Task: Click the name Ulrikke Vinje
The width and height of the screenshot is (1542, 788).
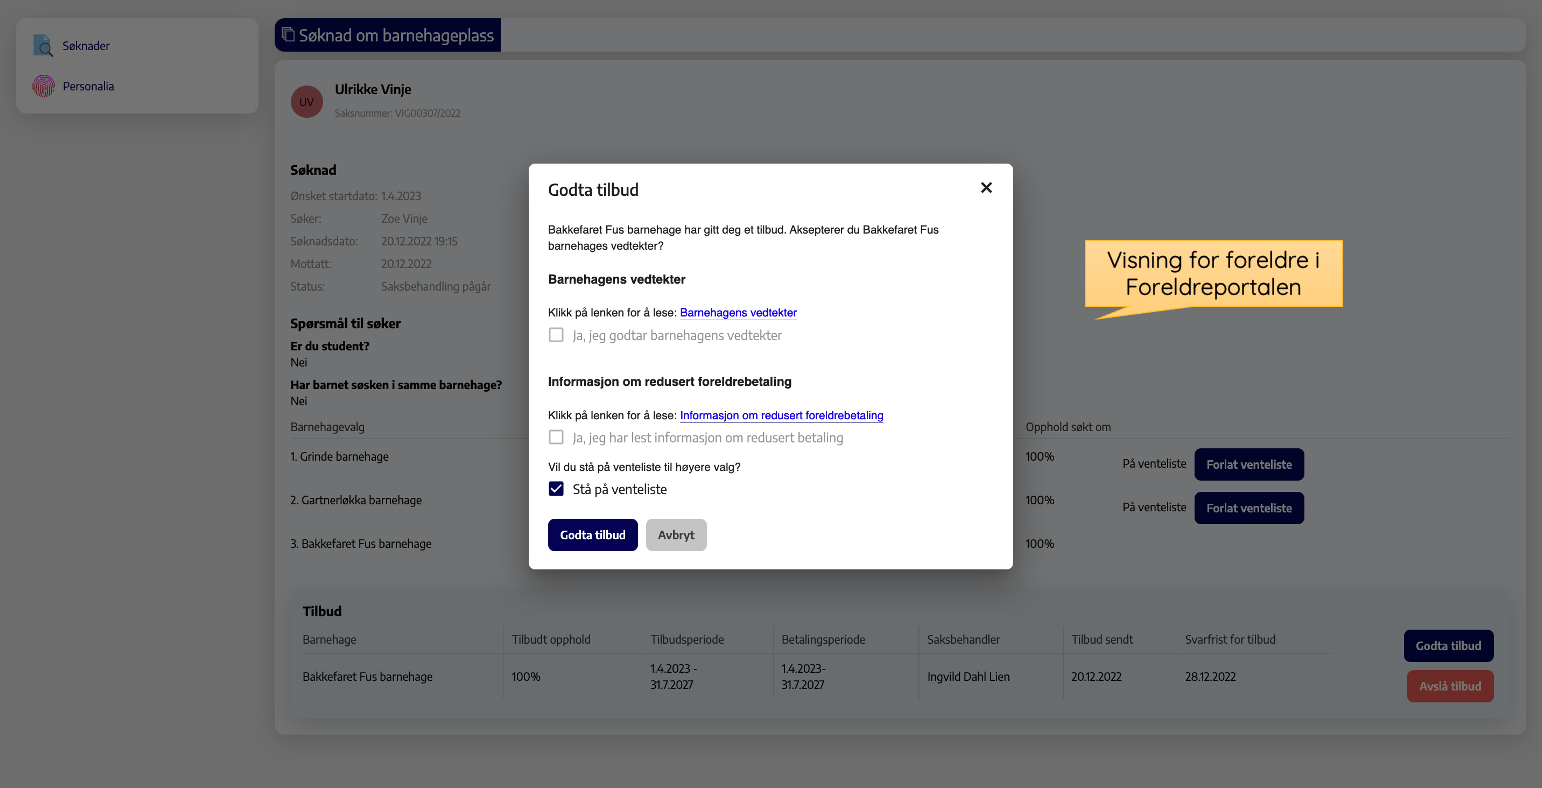Action: pyautogui.click(x=373, y=89)
